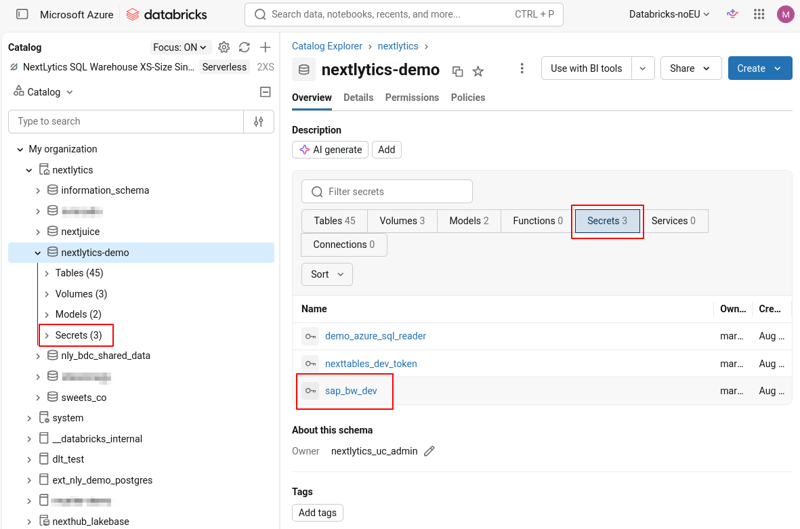This screenshot has width=800, height=529.
Task: Click the key icon beside sap_bw_dev
Action: point(310,391)
